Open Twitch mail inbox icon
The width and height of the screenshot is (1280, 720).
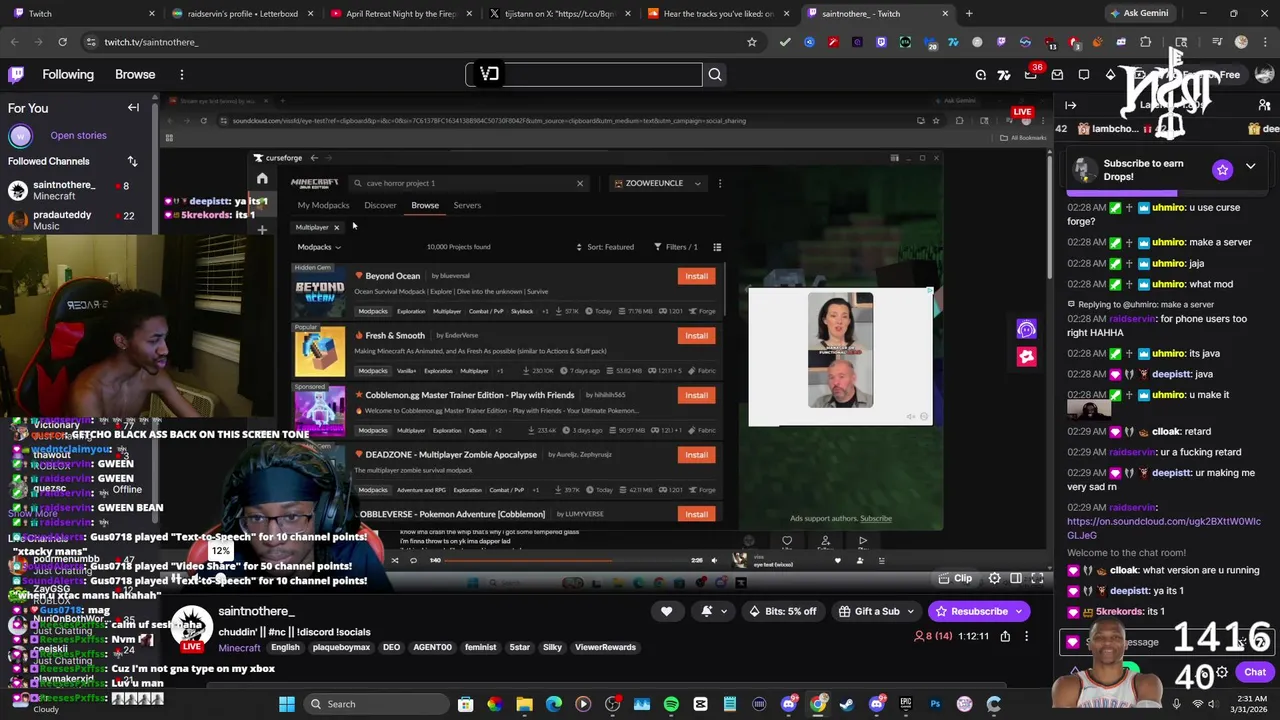(1057, 74)
